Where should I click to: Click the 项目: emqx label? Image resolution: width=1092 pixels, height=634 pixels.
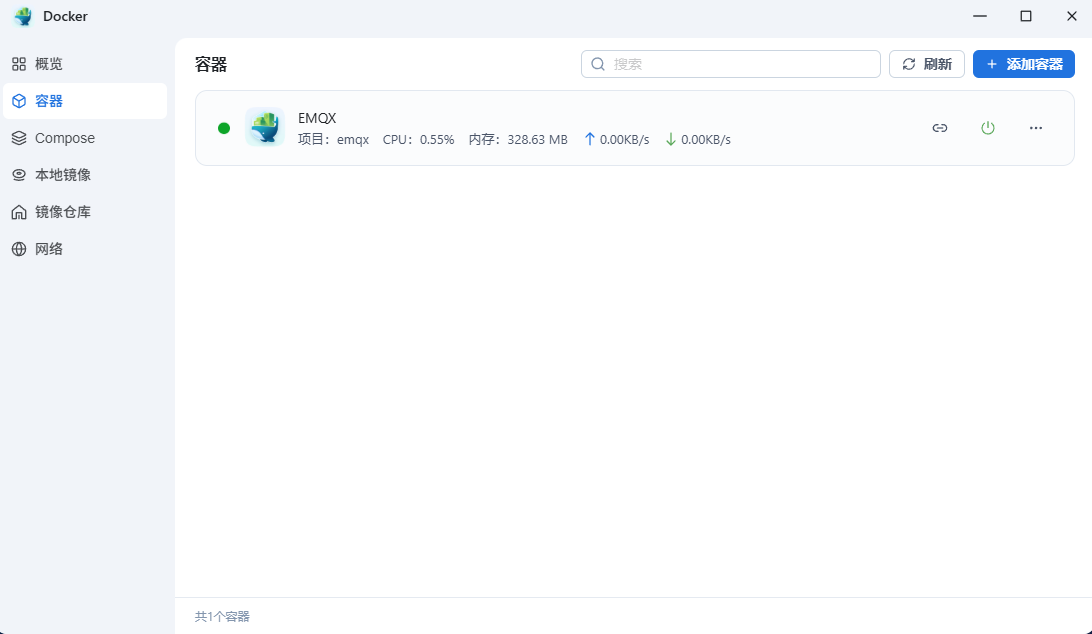[x=334, y=139]
